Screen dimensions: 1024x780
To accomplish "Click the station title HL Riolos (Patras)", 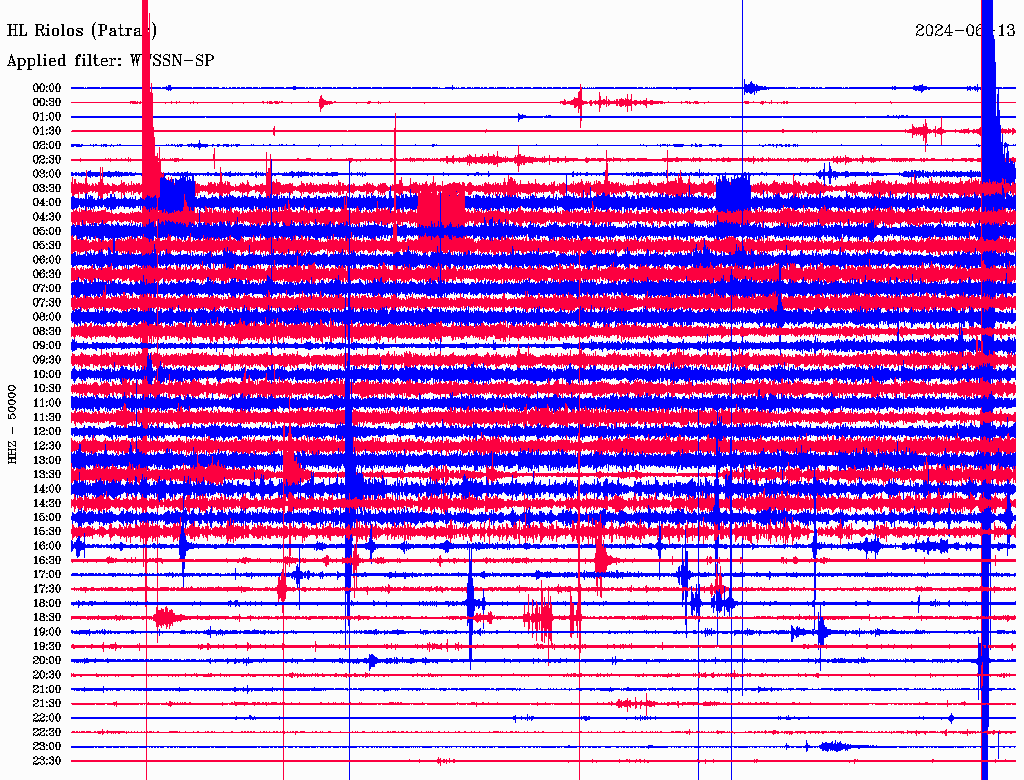I will click(82, 30).
